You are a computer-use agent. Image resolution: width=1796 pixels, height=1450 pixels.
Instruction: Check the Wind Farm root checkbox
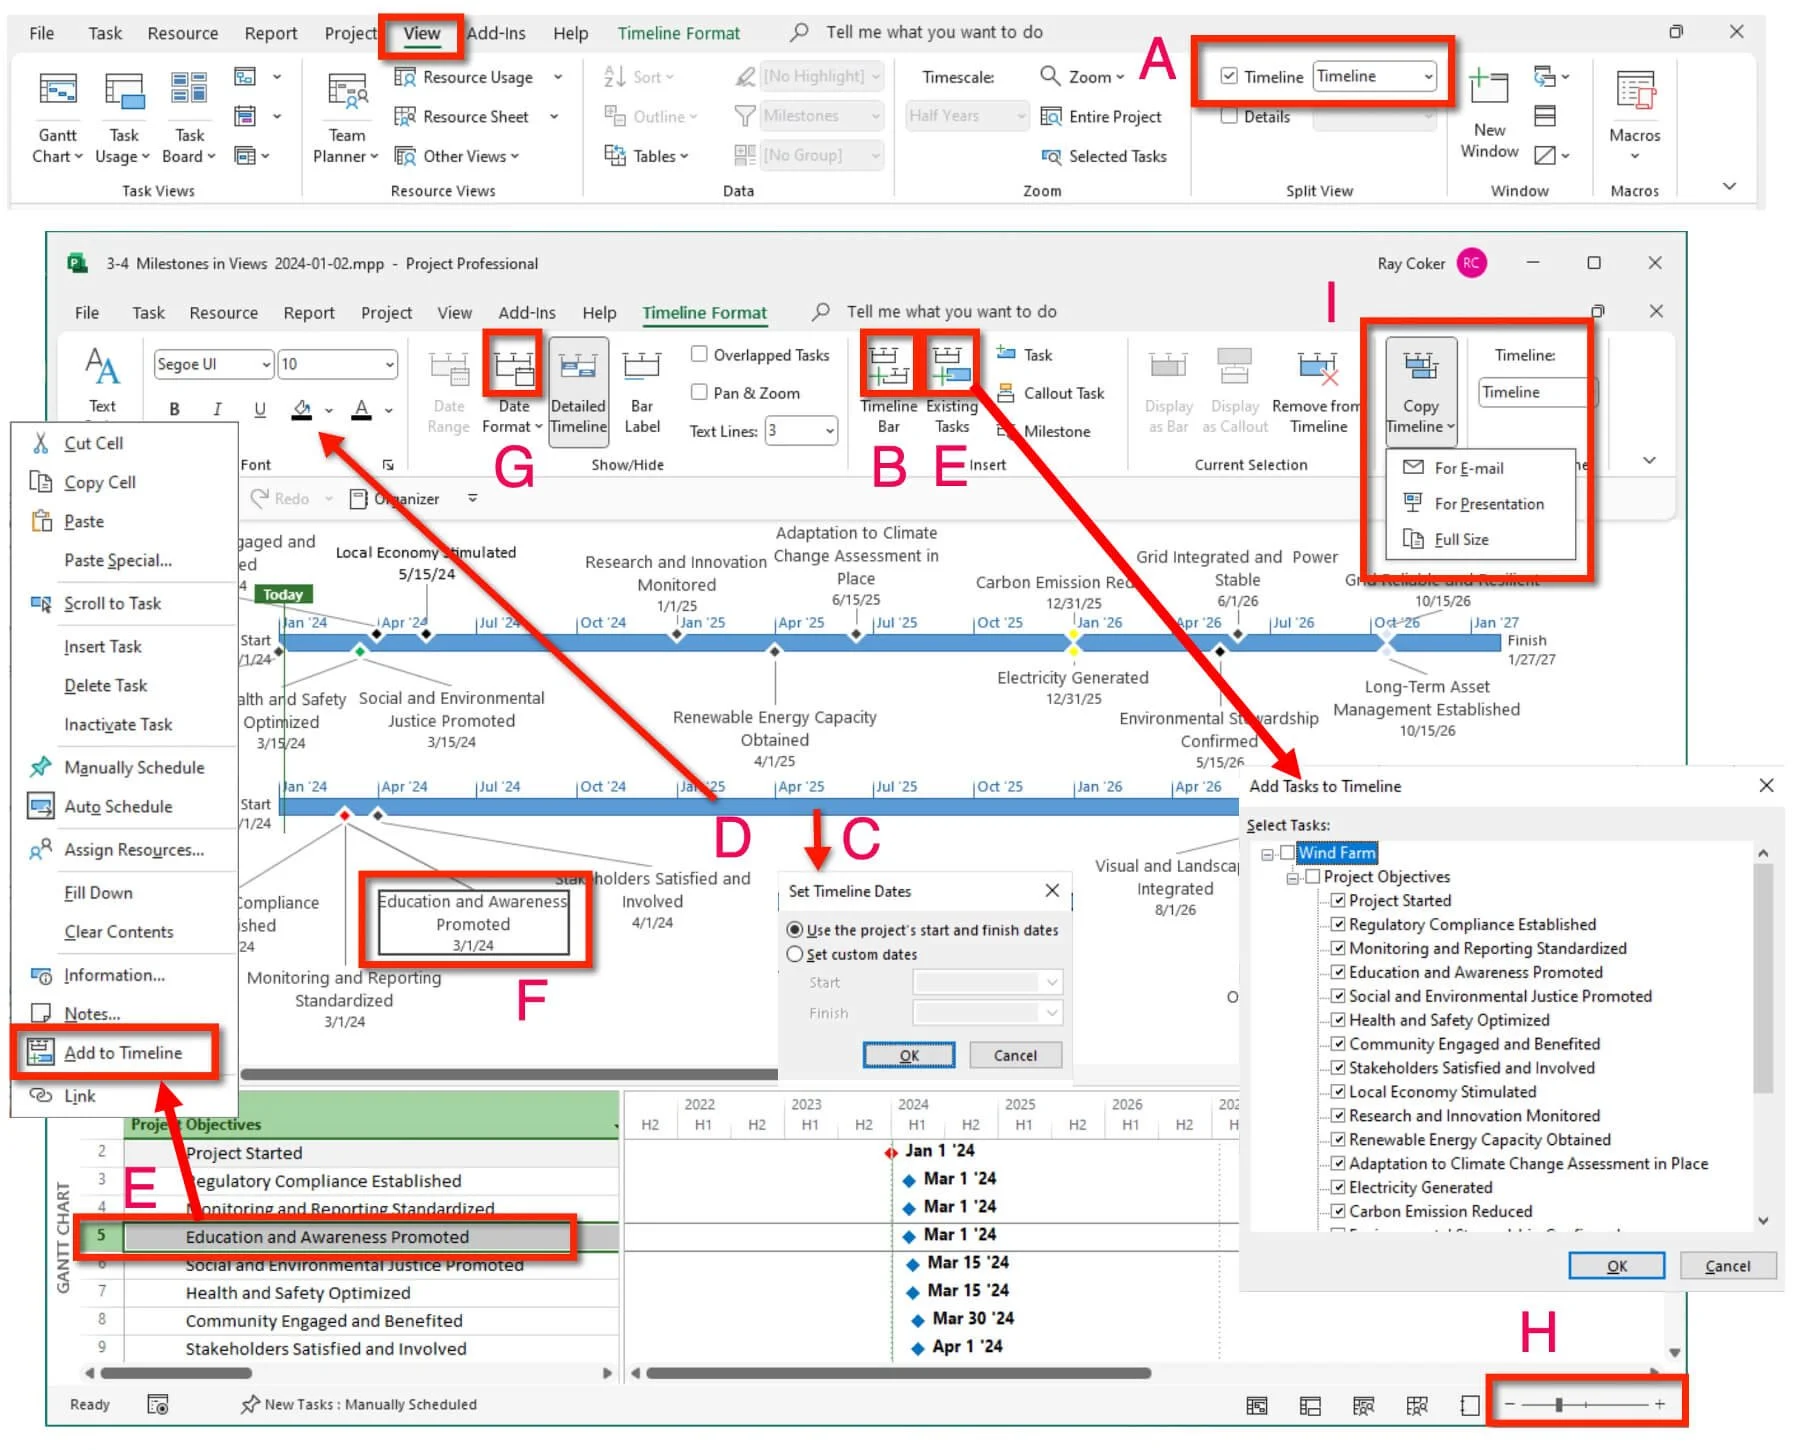[x=1287, y=853]
